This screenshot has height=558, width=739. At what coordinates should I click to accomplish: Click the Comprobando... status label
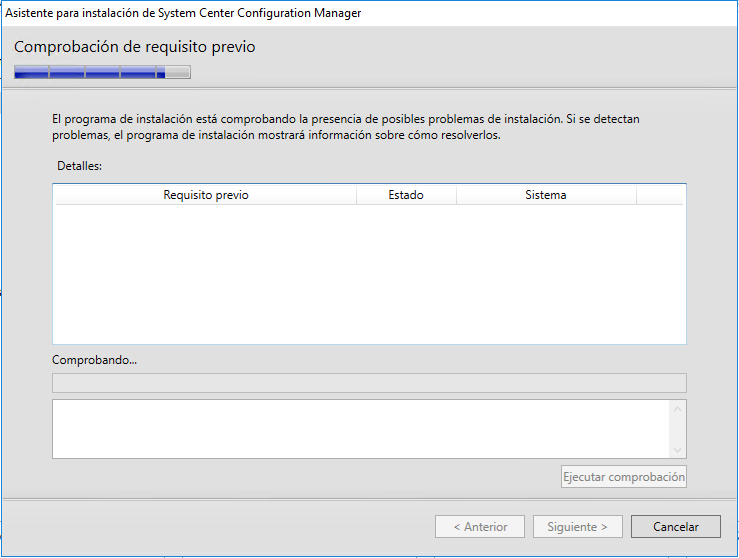coord(94,360)
